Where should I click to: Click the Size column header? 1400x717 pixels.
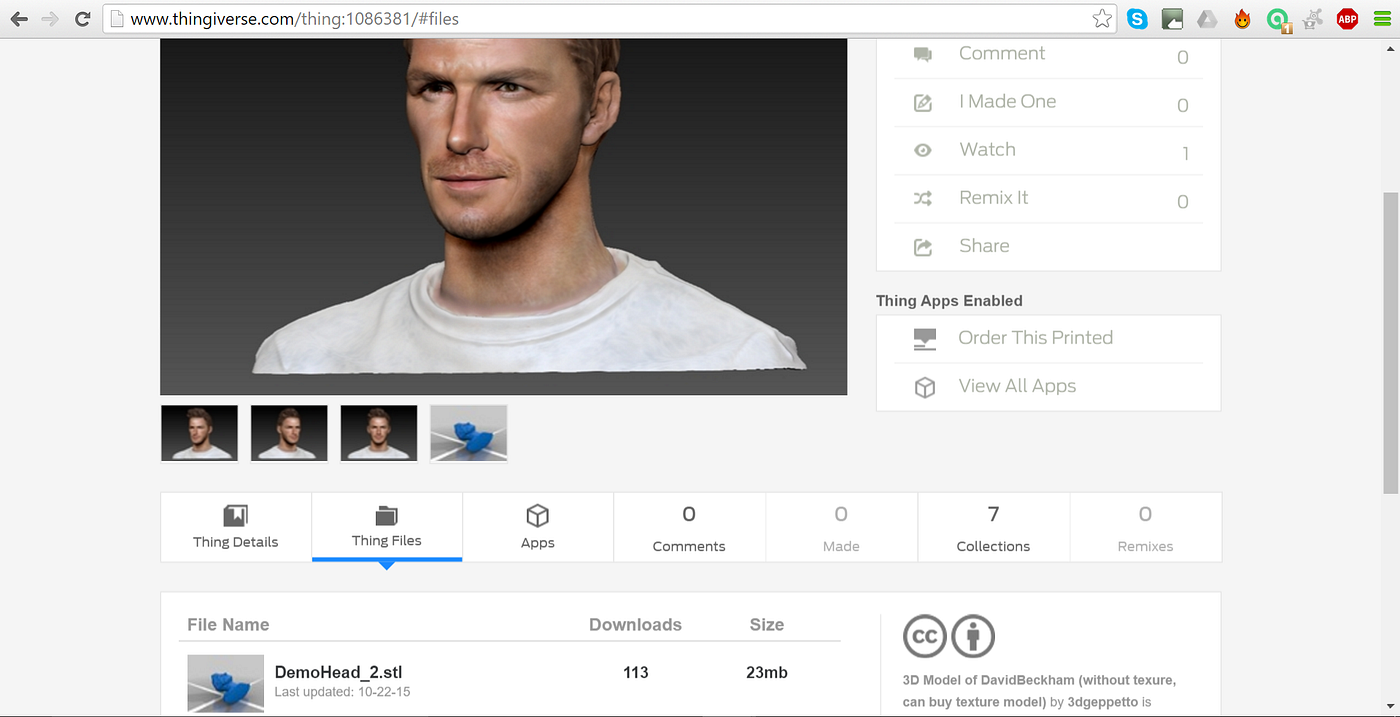click(x=767, y=625)
